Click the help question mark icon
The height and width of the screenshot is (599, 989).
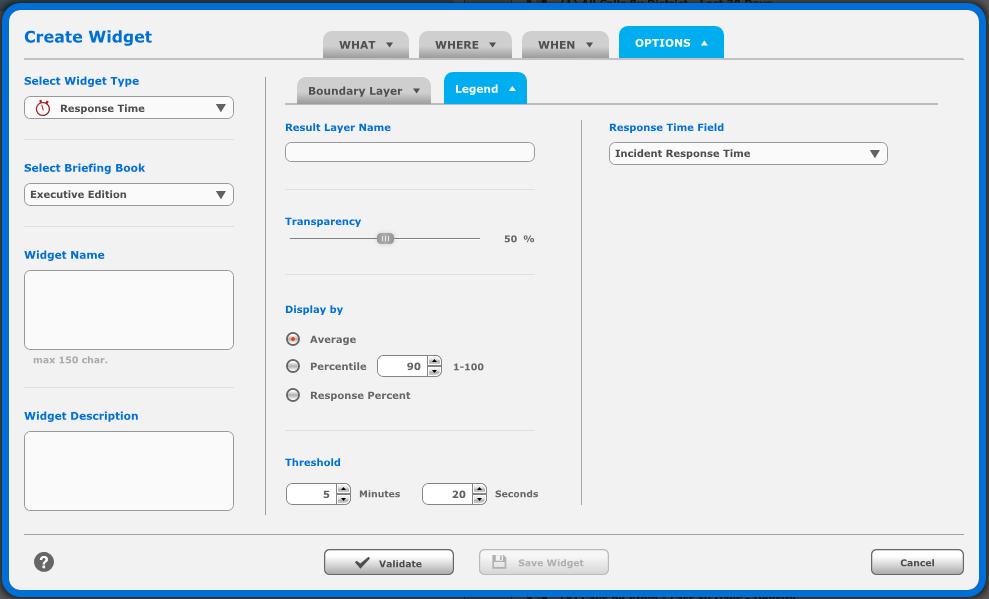pyautogui.click(x=44, y=562)
